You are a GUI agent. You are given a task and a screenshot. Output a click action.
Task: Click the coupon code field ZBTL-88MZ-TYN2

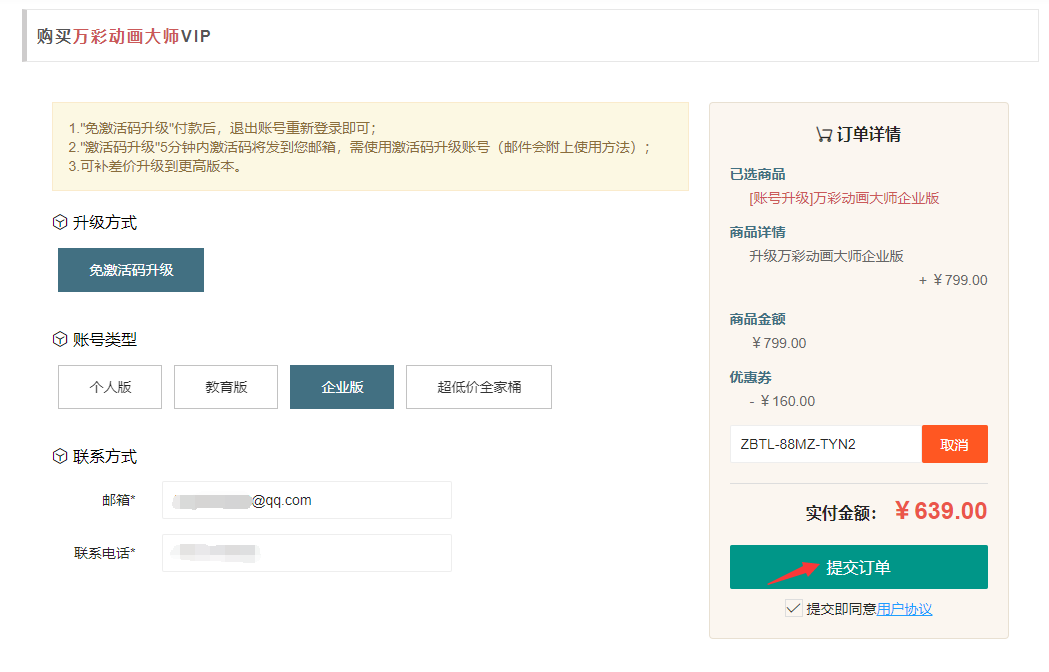point(826,444)
